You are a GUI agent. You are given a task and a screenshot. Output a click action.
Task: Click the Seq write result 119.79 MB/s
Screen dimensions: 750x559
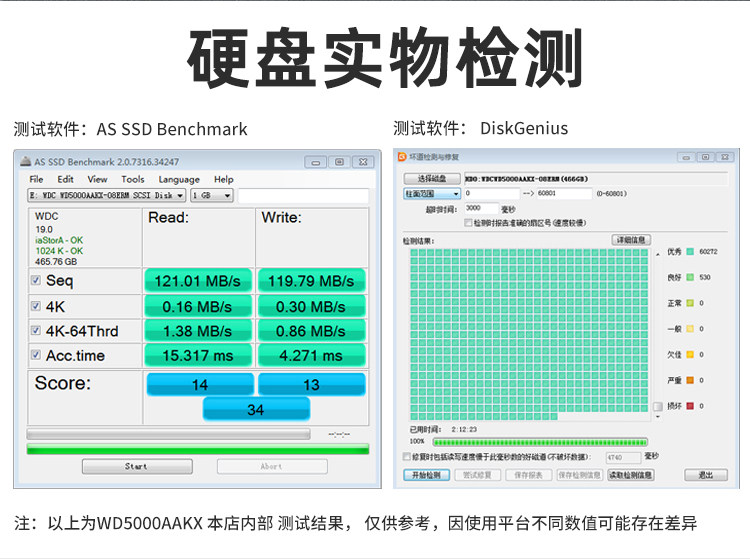coord(311,281)
